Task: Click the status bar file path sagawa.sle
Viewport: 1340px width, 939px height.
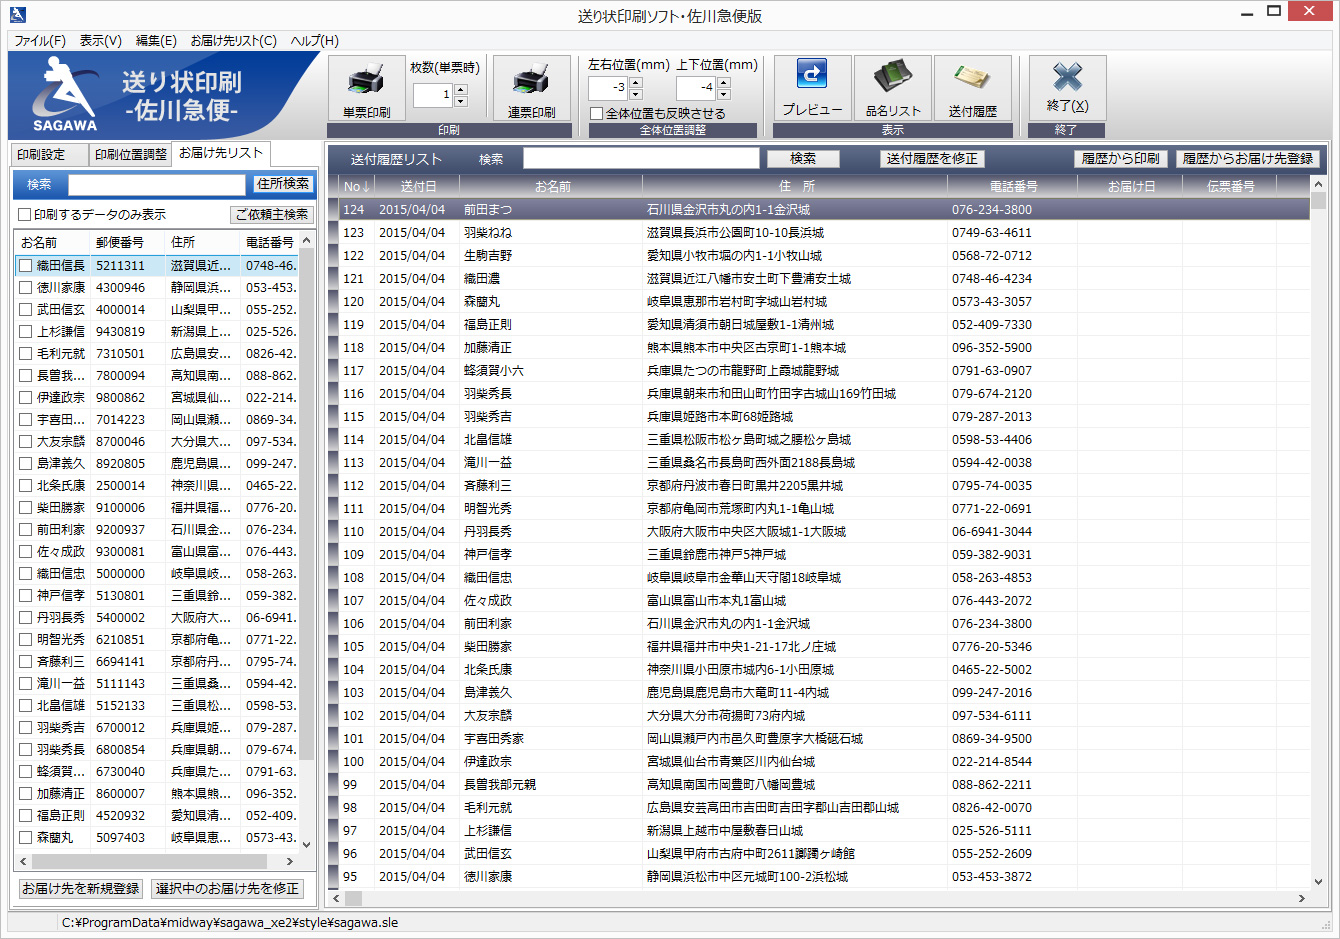Action: (x=230, y=923)
